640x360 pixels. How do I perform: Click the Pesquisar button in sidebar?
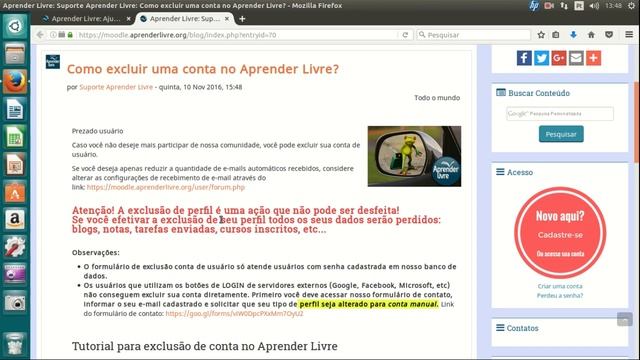pyautogui.click(x=561, y=134)
